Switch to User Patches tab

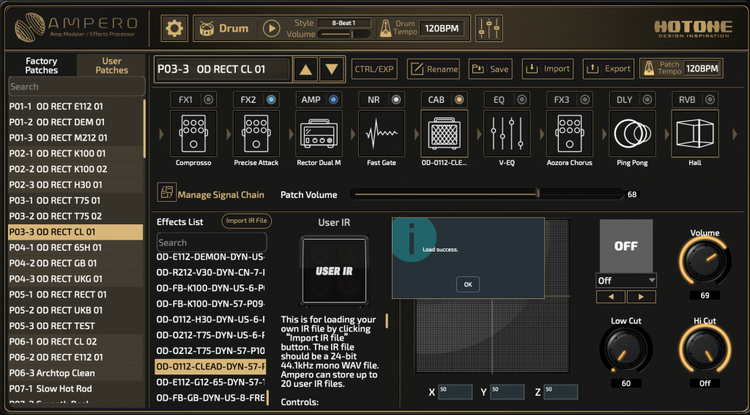pyautogui.click(x=111, y=66)
